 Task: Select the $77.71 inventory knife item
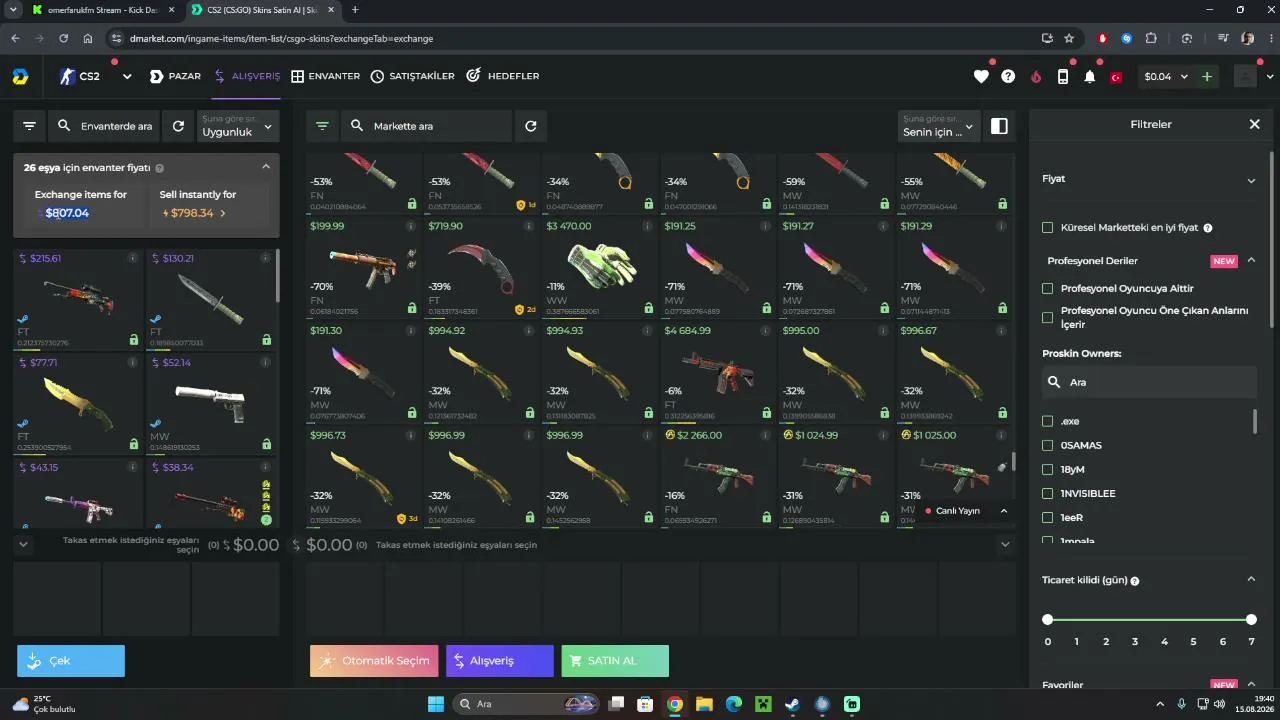click(x=78, y=403)
